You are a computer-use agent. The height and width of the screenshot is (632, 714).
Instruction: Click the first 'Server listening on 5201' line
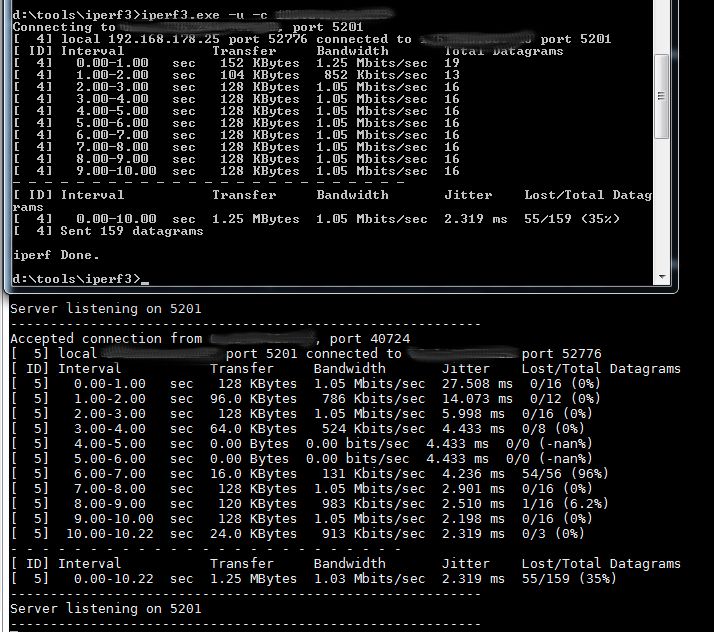[x=106, y=309]
